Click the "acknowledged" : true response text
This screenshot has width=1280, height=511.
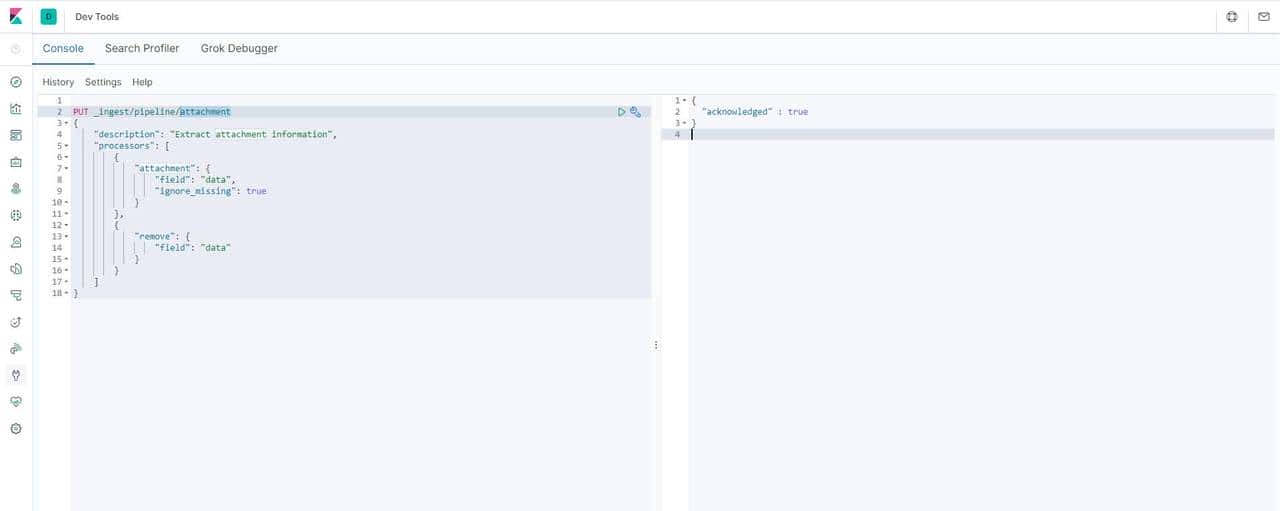point(755,112)
